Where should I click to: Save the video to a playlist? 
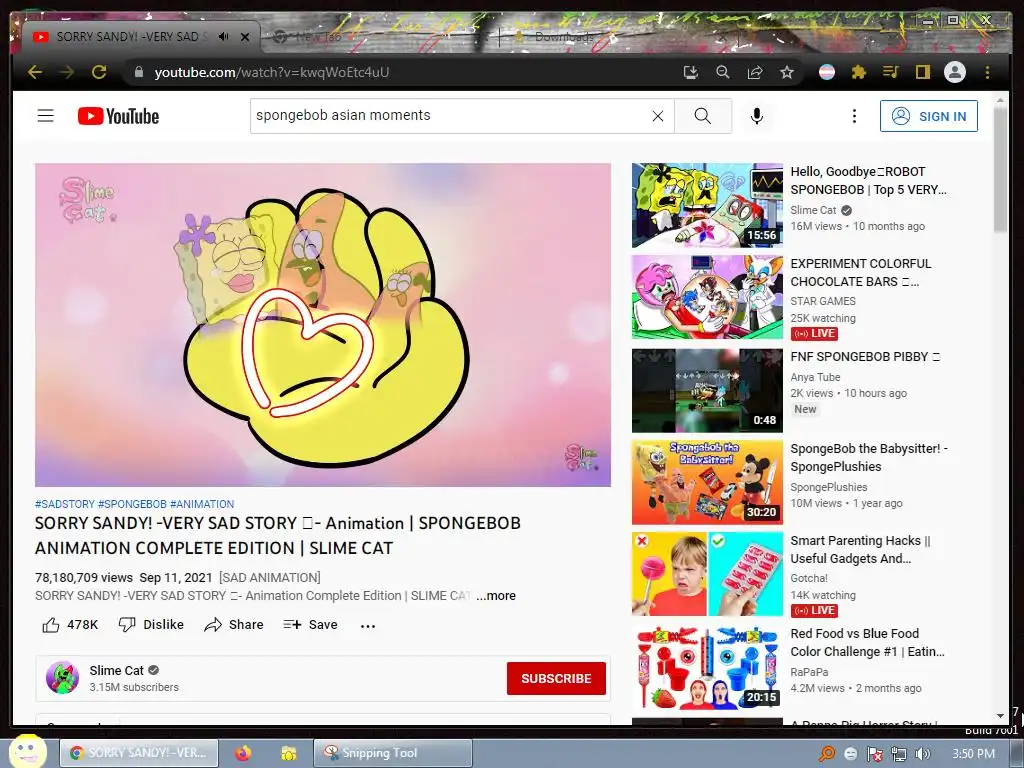point(310,625)
